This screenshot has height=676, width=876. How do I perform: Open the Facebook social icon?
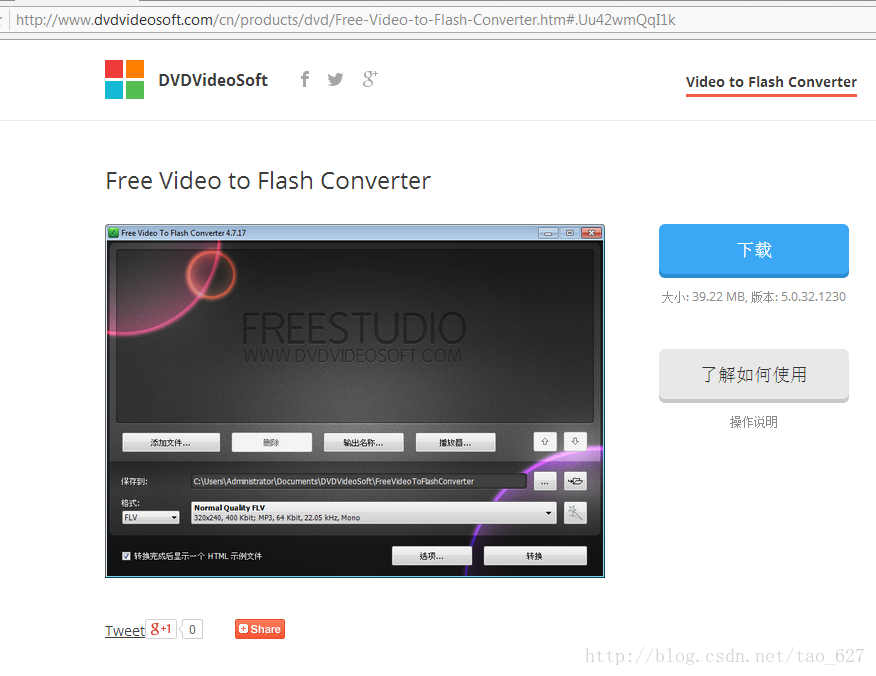pyautogui.click(x=304, y=79)
